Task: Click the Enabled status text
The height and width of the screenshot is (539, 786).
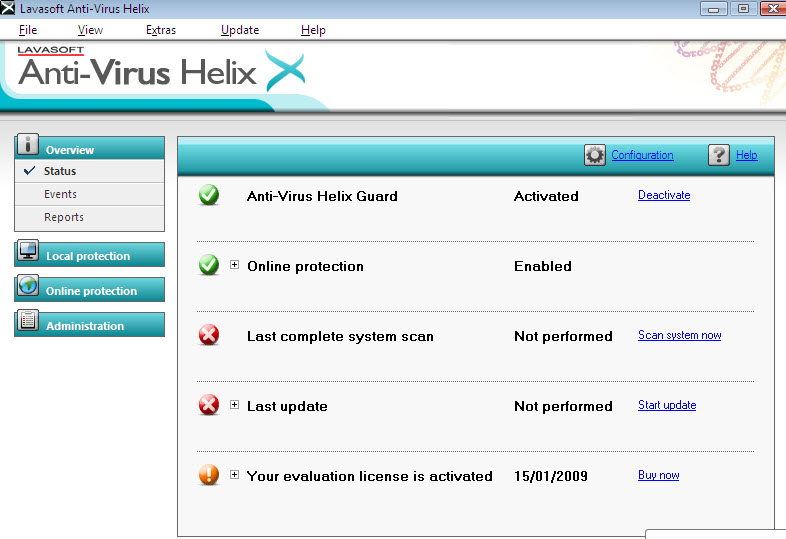Action: pos(542,266)
